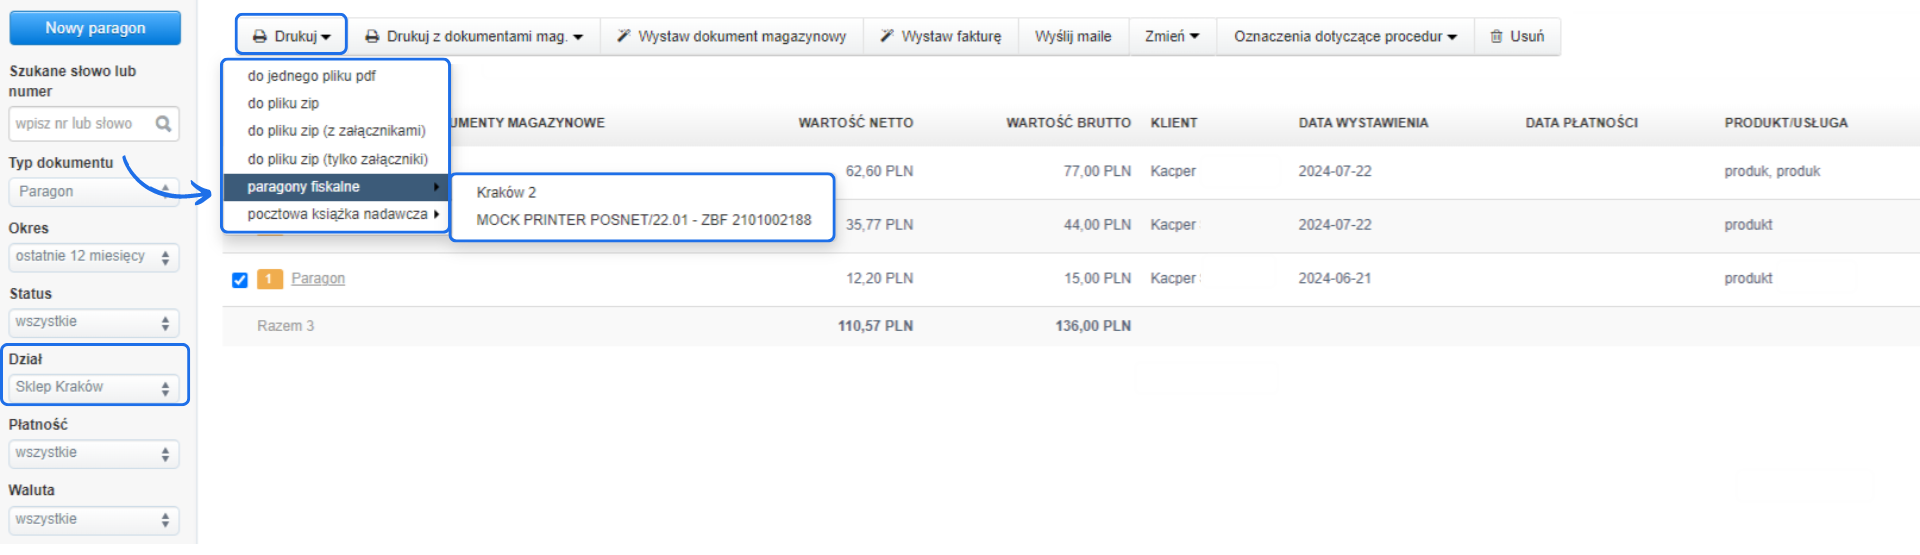
Task: Open the Zmień dropdown
Action: [x=1171, y=37]
